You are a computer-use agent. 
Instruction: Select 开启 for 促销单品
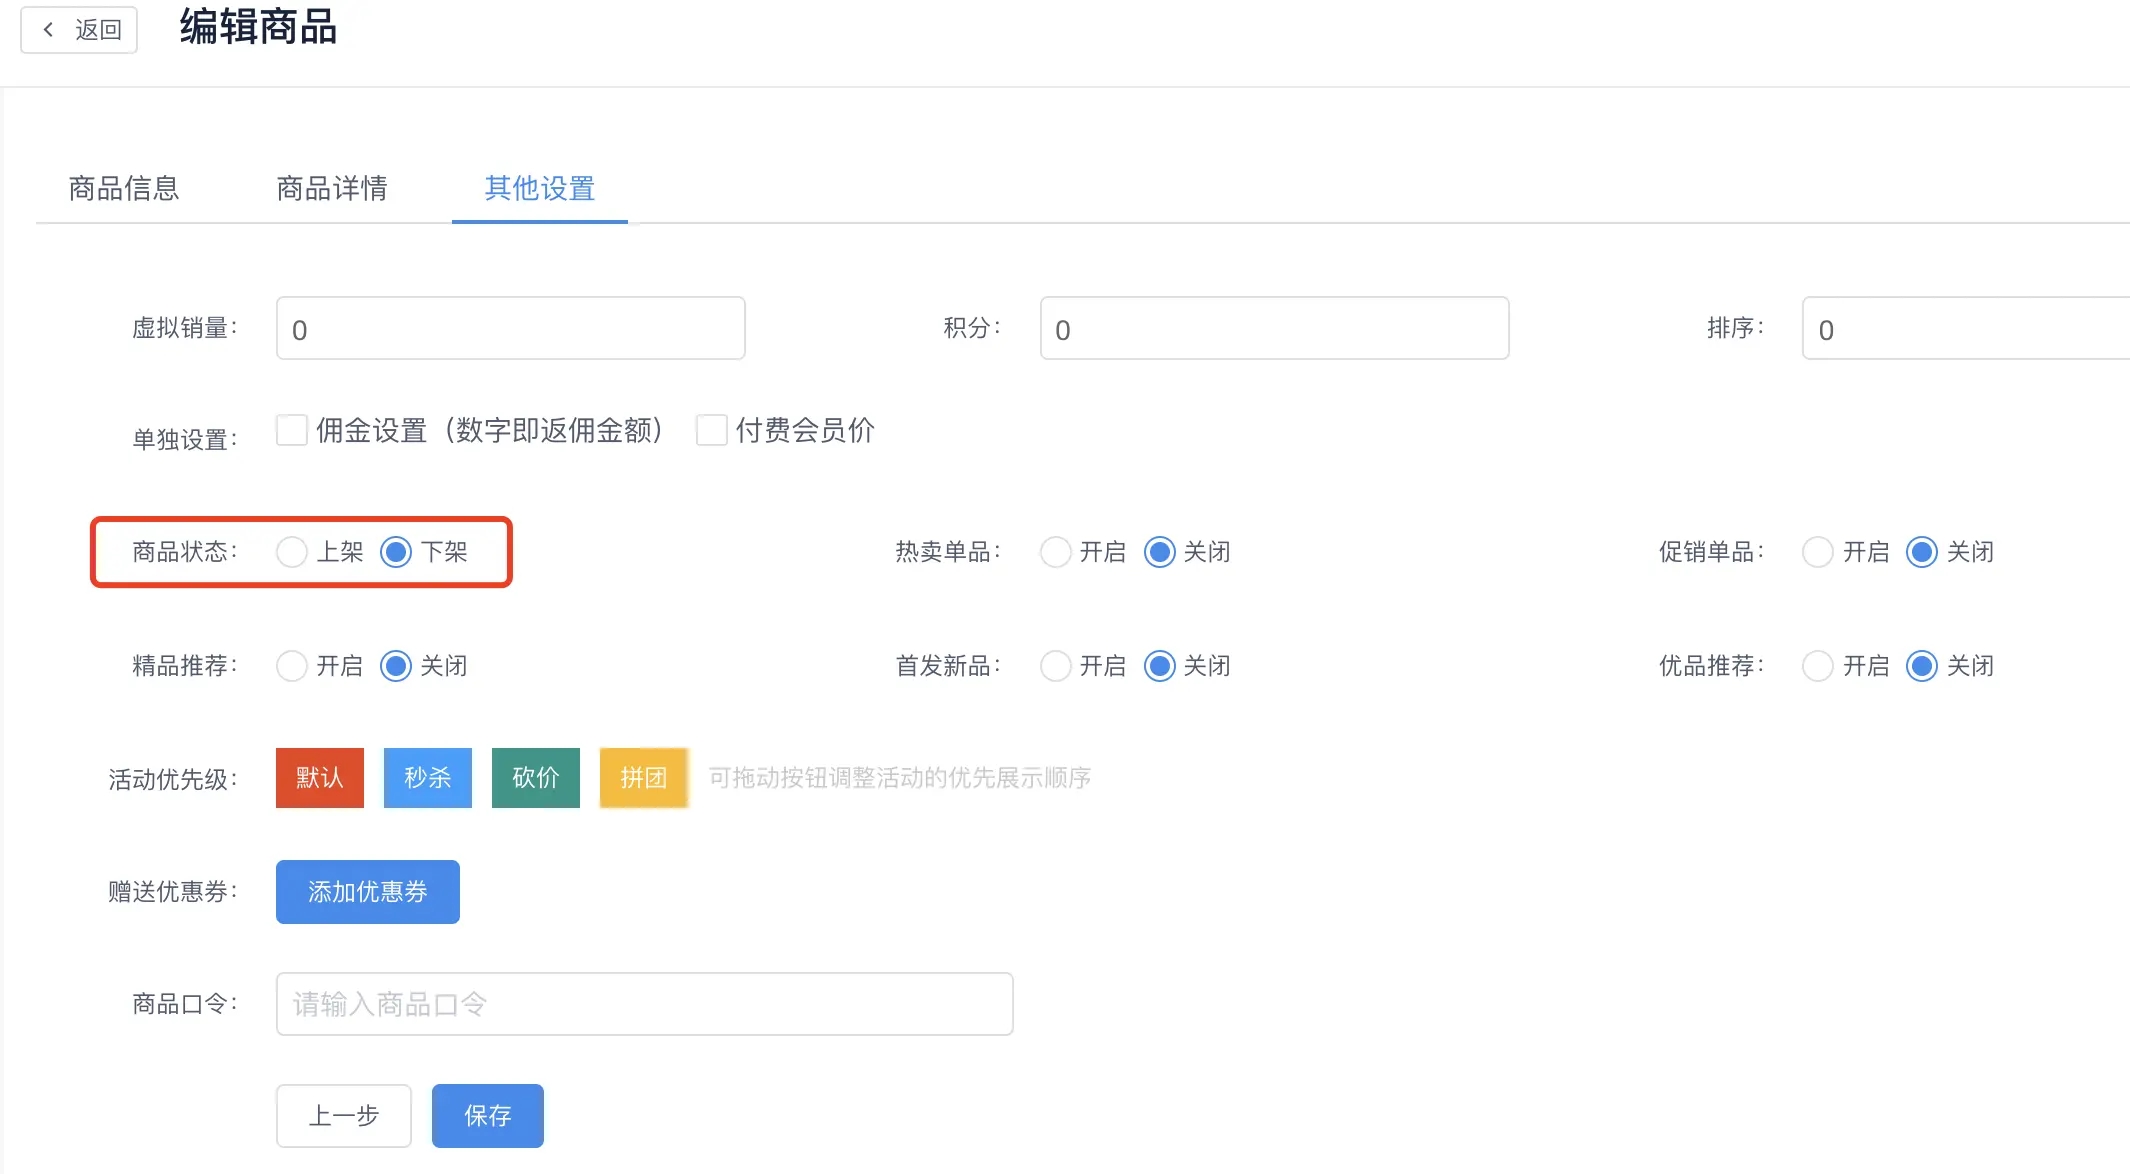[x=1818, y=552]
